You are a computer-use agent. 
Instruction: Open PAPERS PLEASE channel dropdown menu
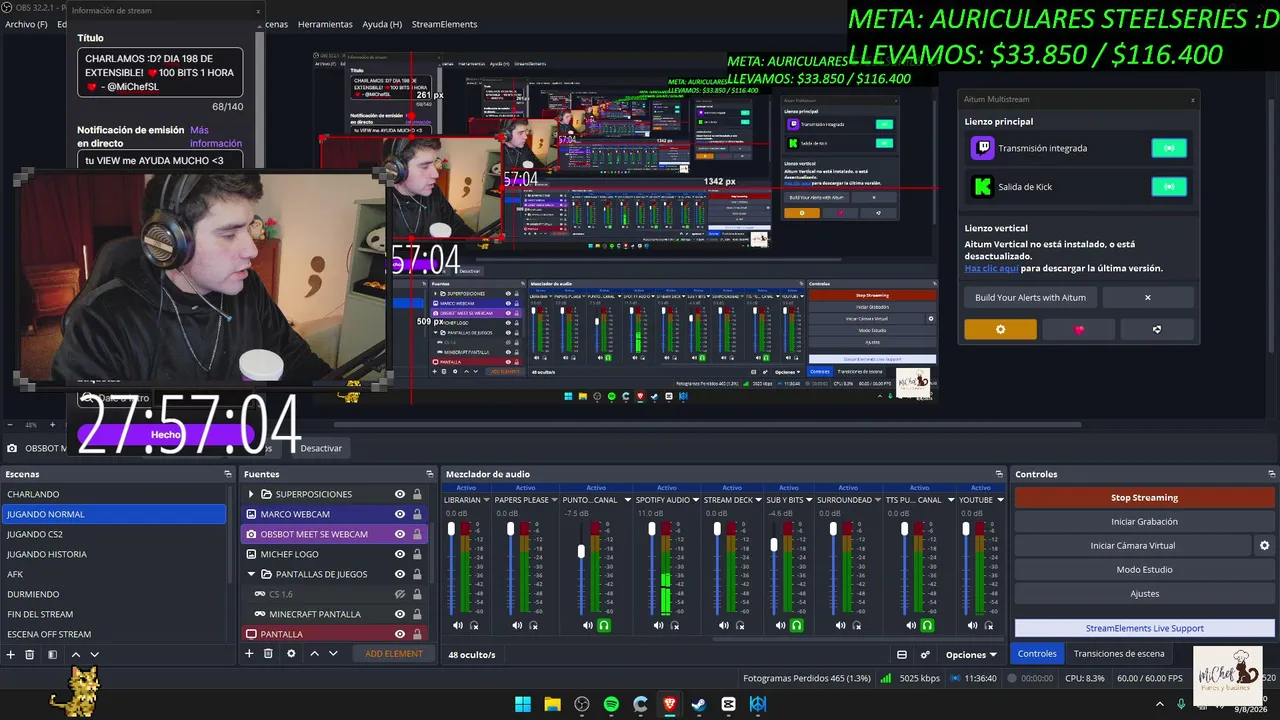[555, 500]
